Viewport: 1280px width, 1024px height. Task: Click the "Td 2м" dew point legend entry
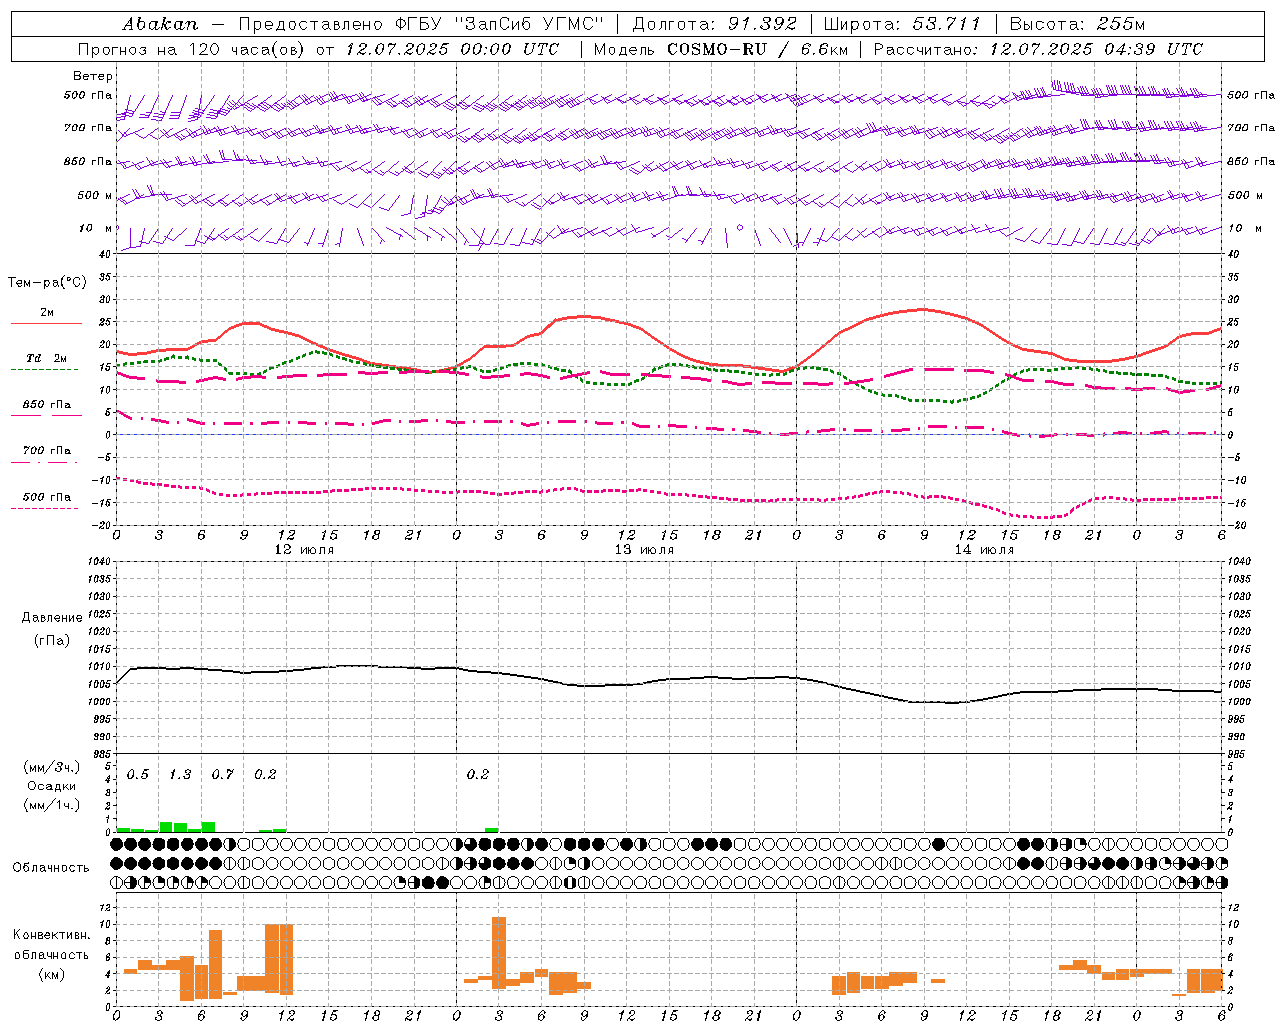[x=46, y=358]
